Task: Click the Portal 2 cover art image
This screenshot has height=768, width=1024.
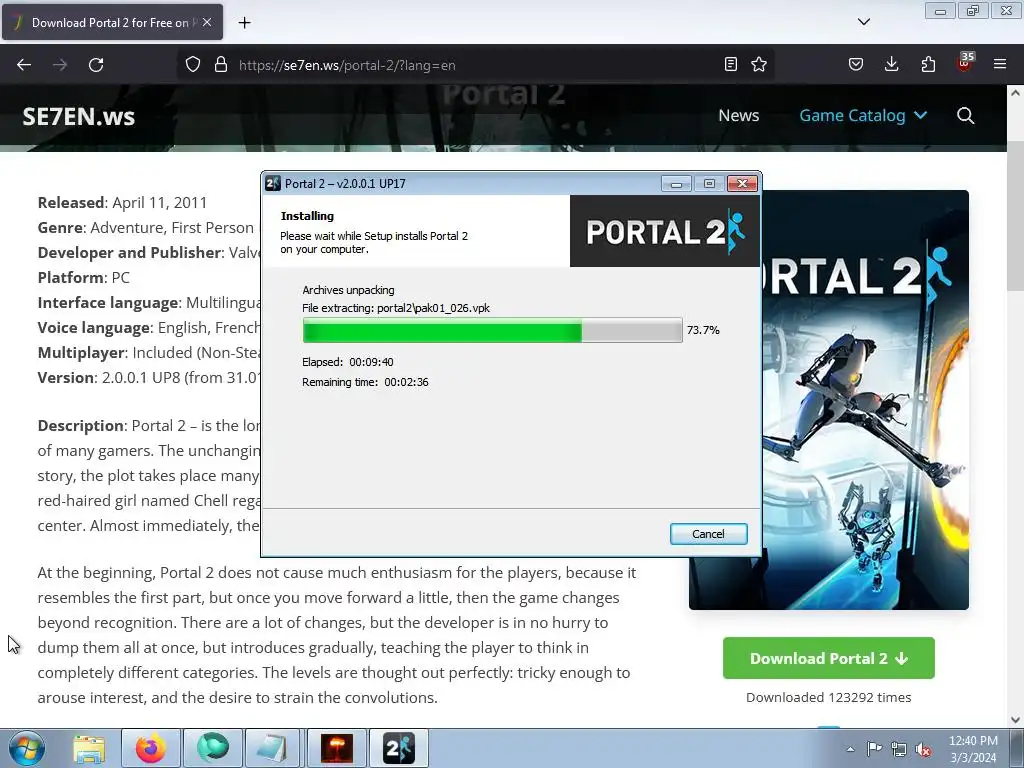Action: click(x=865, y=400)
